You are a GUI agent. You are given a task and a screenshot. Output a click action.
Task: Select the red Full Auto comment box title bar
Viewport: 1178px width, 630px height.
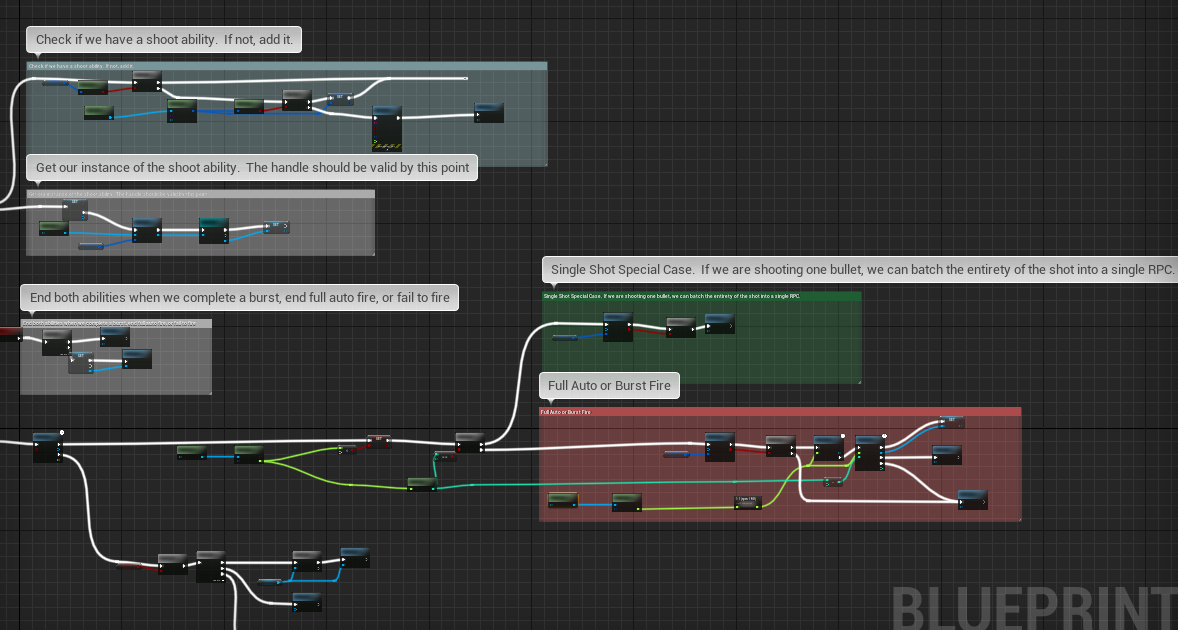coord(780,411)
